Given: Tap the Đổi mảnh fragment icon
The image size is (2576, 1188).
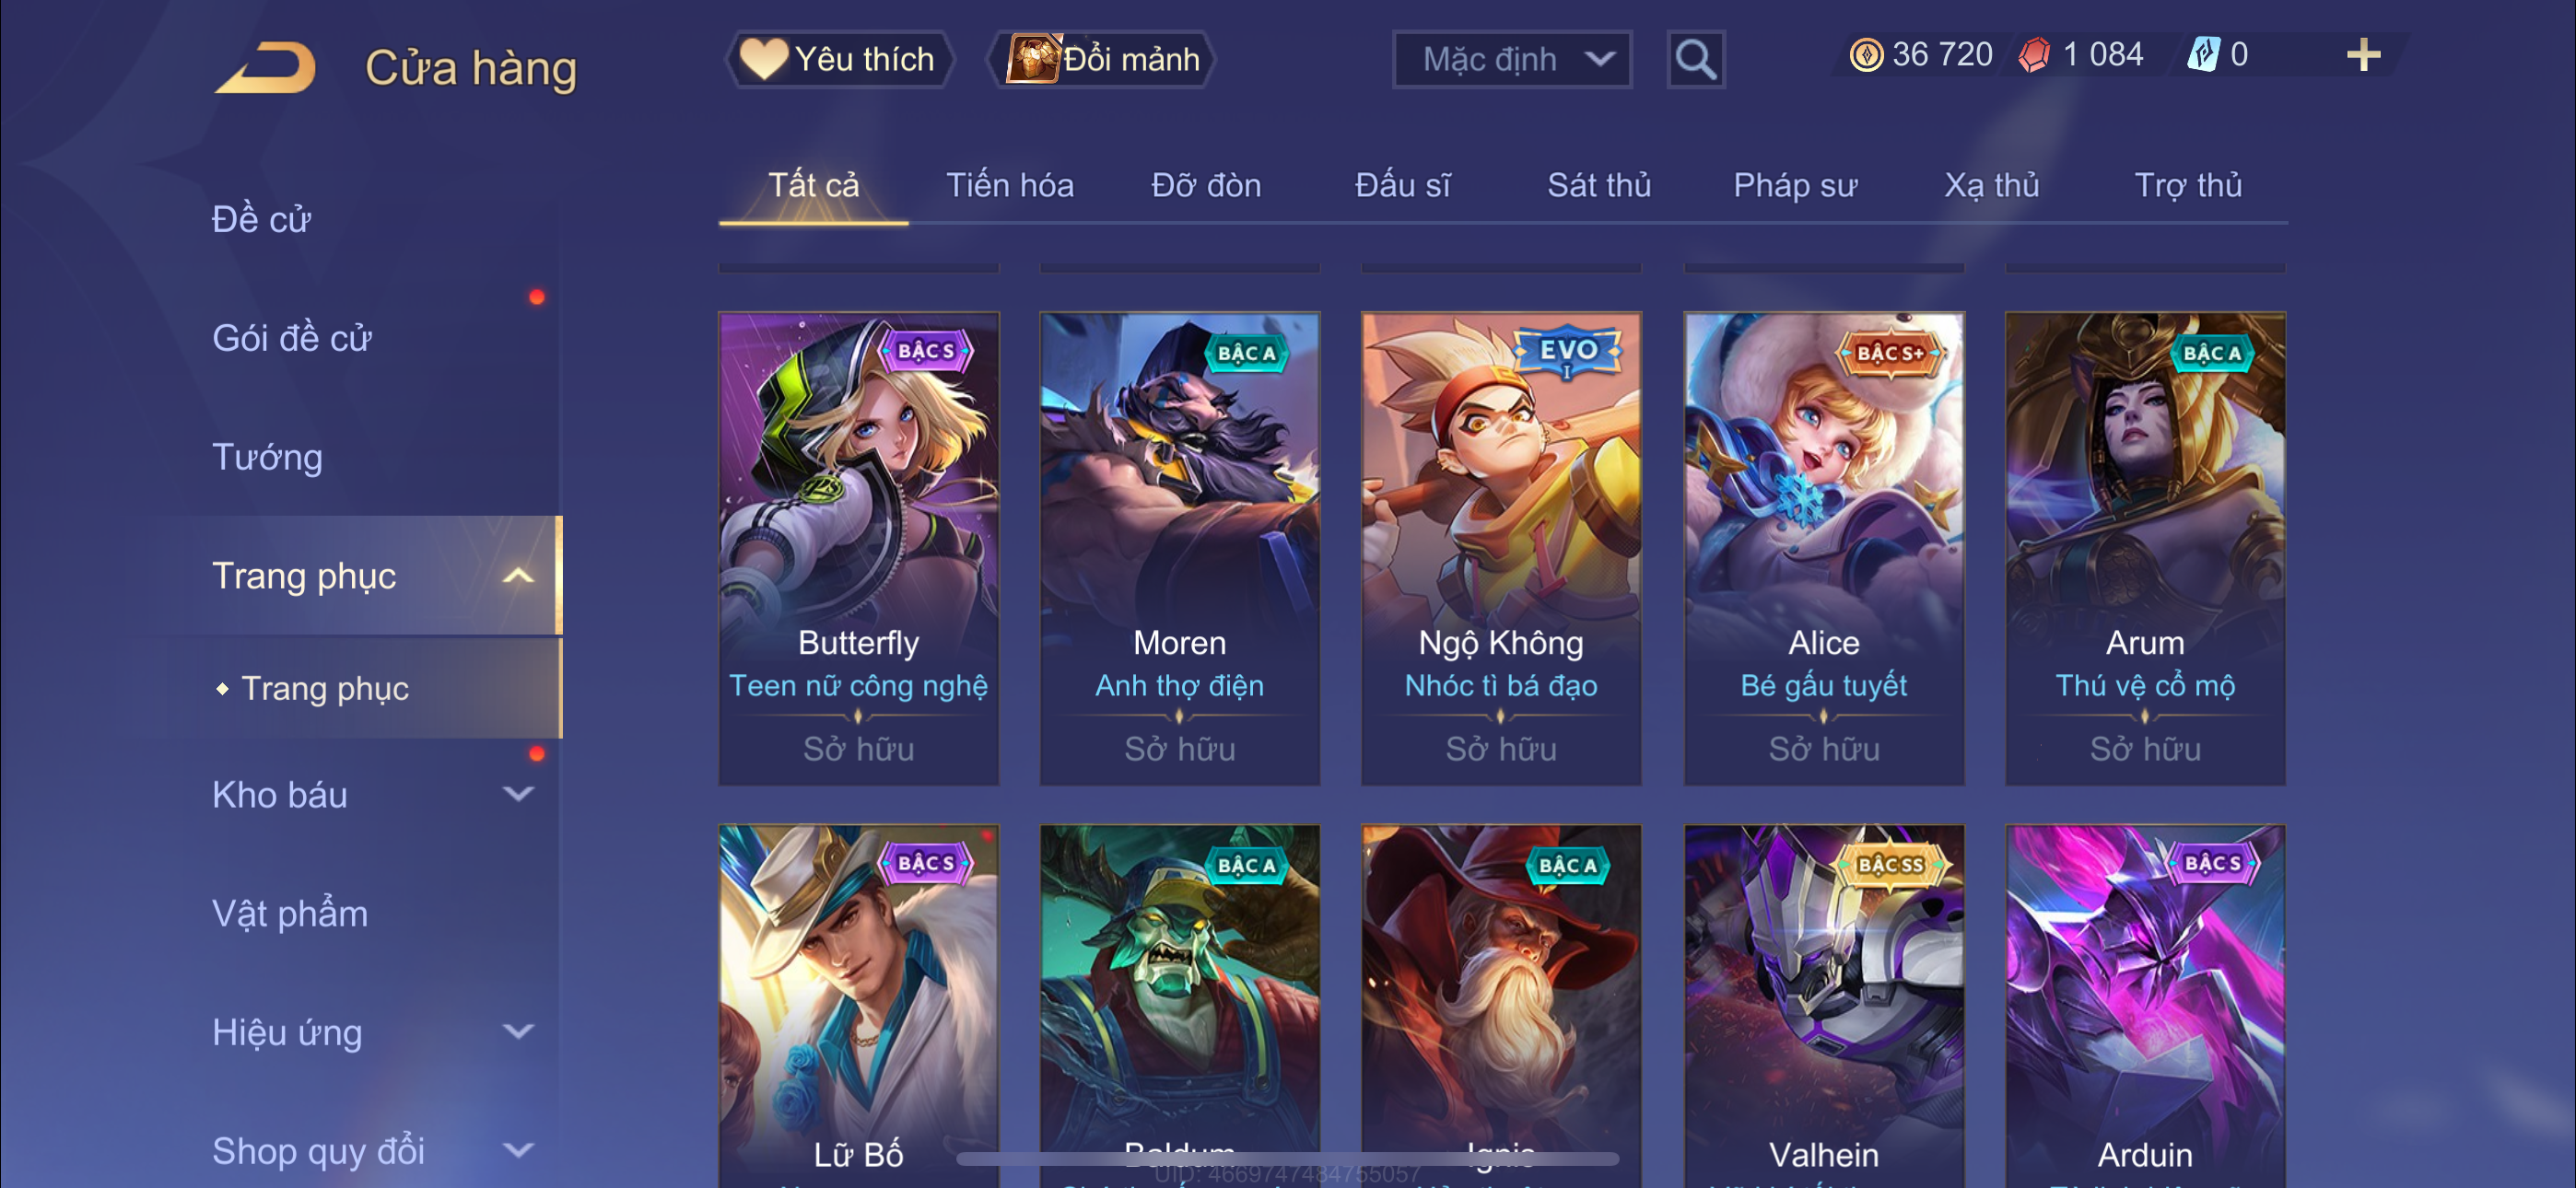Looking at the screenshot, I should click(x=1033, y=59).
